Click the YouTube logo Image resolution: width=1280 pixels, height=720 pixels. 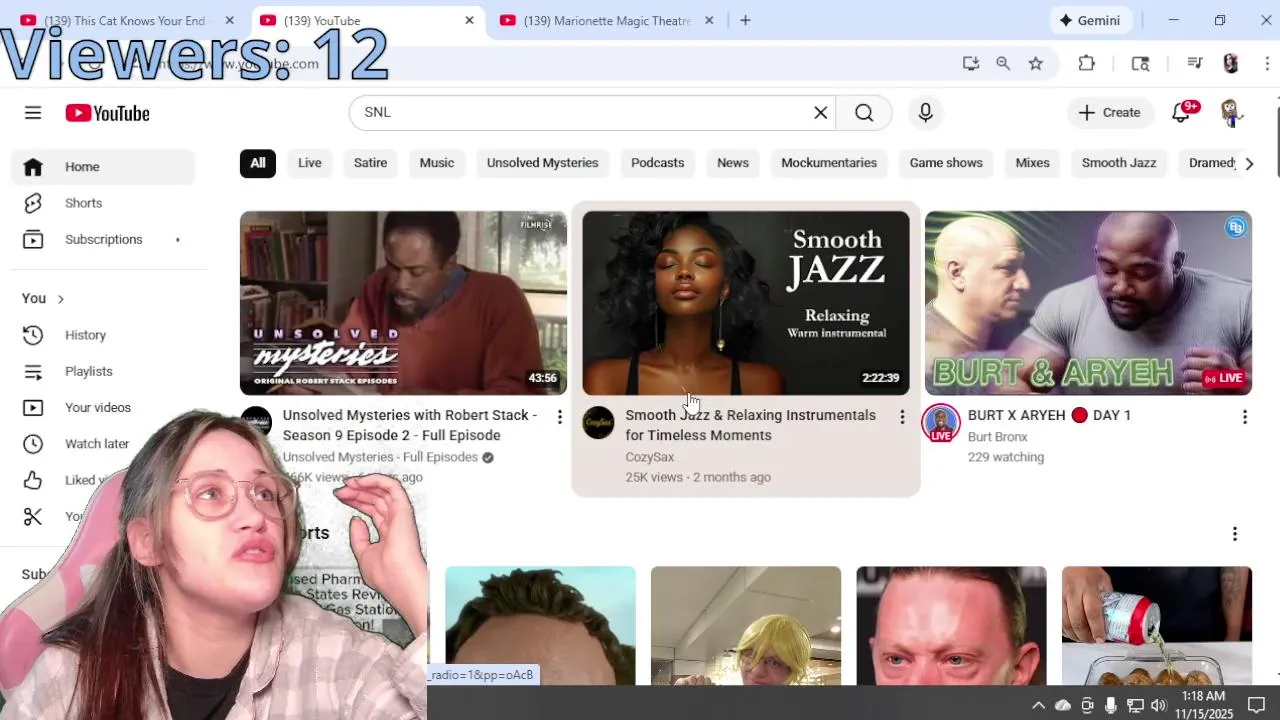(107, 113)
